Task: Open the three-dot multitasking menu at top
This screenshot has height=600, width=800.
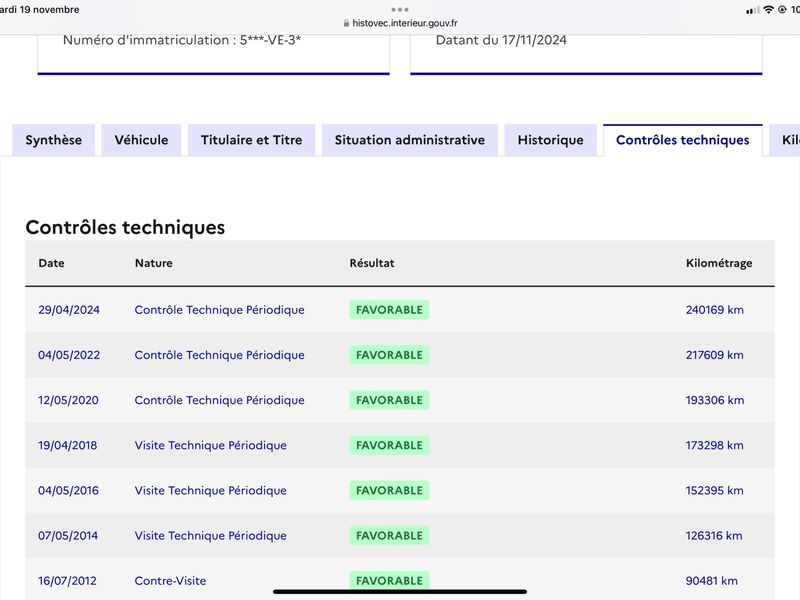Action: click(x=400, y=10)
